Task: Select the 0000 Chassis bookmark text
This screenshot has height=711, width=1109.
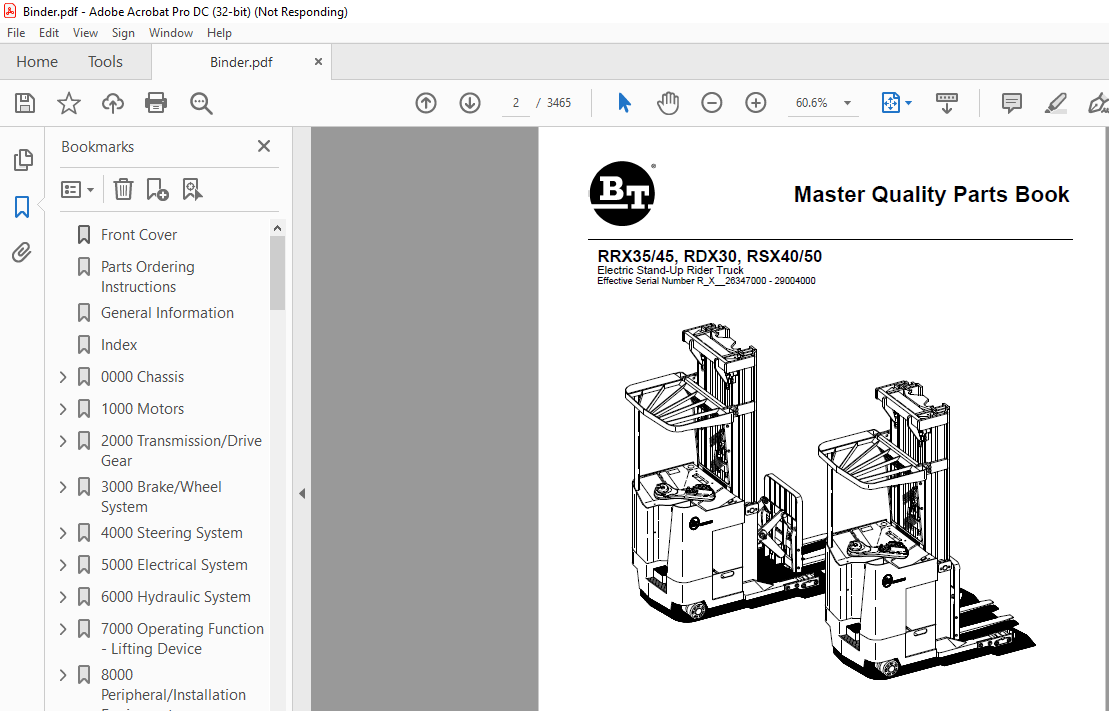Action: 142,377
